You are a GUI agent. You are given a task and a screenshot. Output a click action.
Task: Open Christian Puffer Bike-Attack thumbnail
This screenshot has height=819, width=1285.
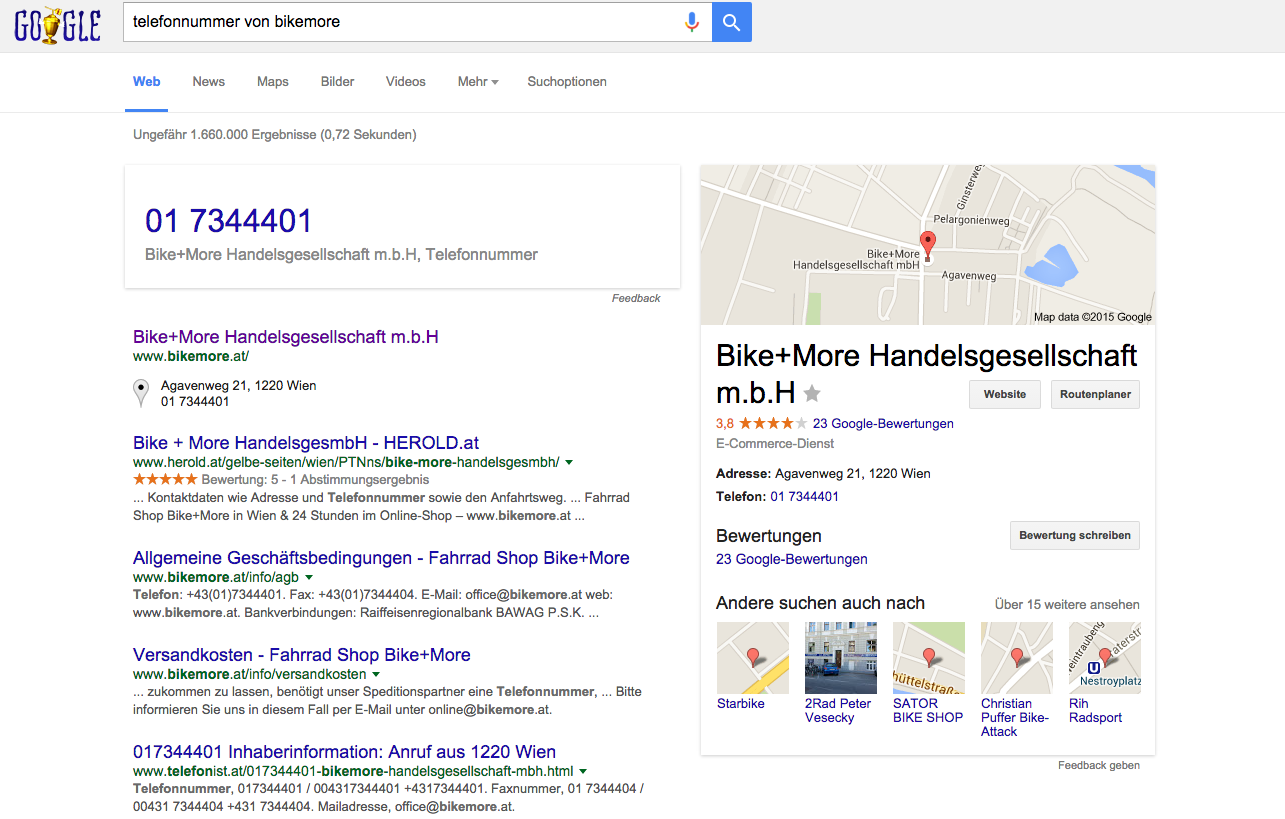[1017, 658]
